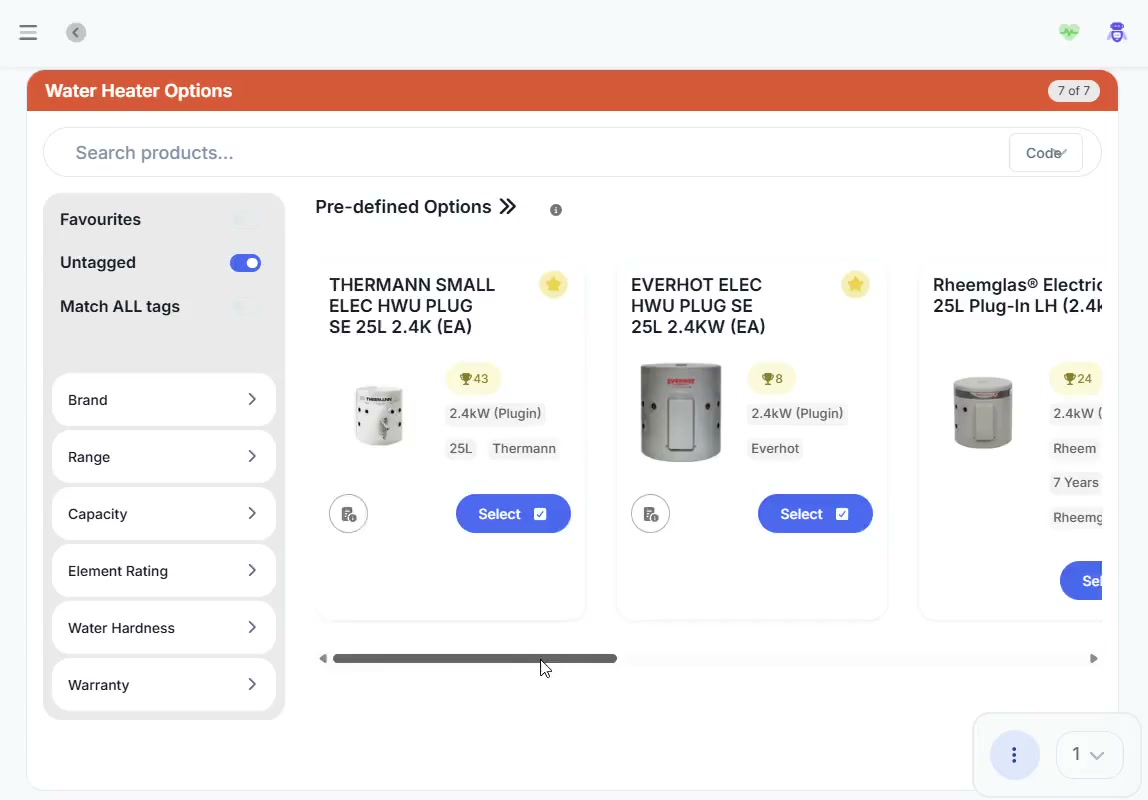Screen dimensions: 1148x800
Task: Click the Thermann heater product image
Action: [379, 415]
